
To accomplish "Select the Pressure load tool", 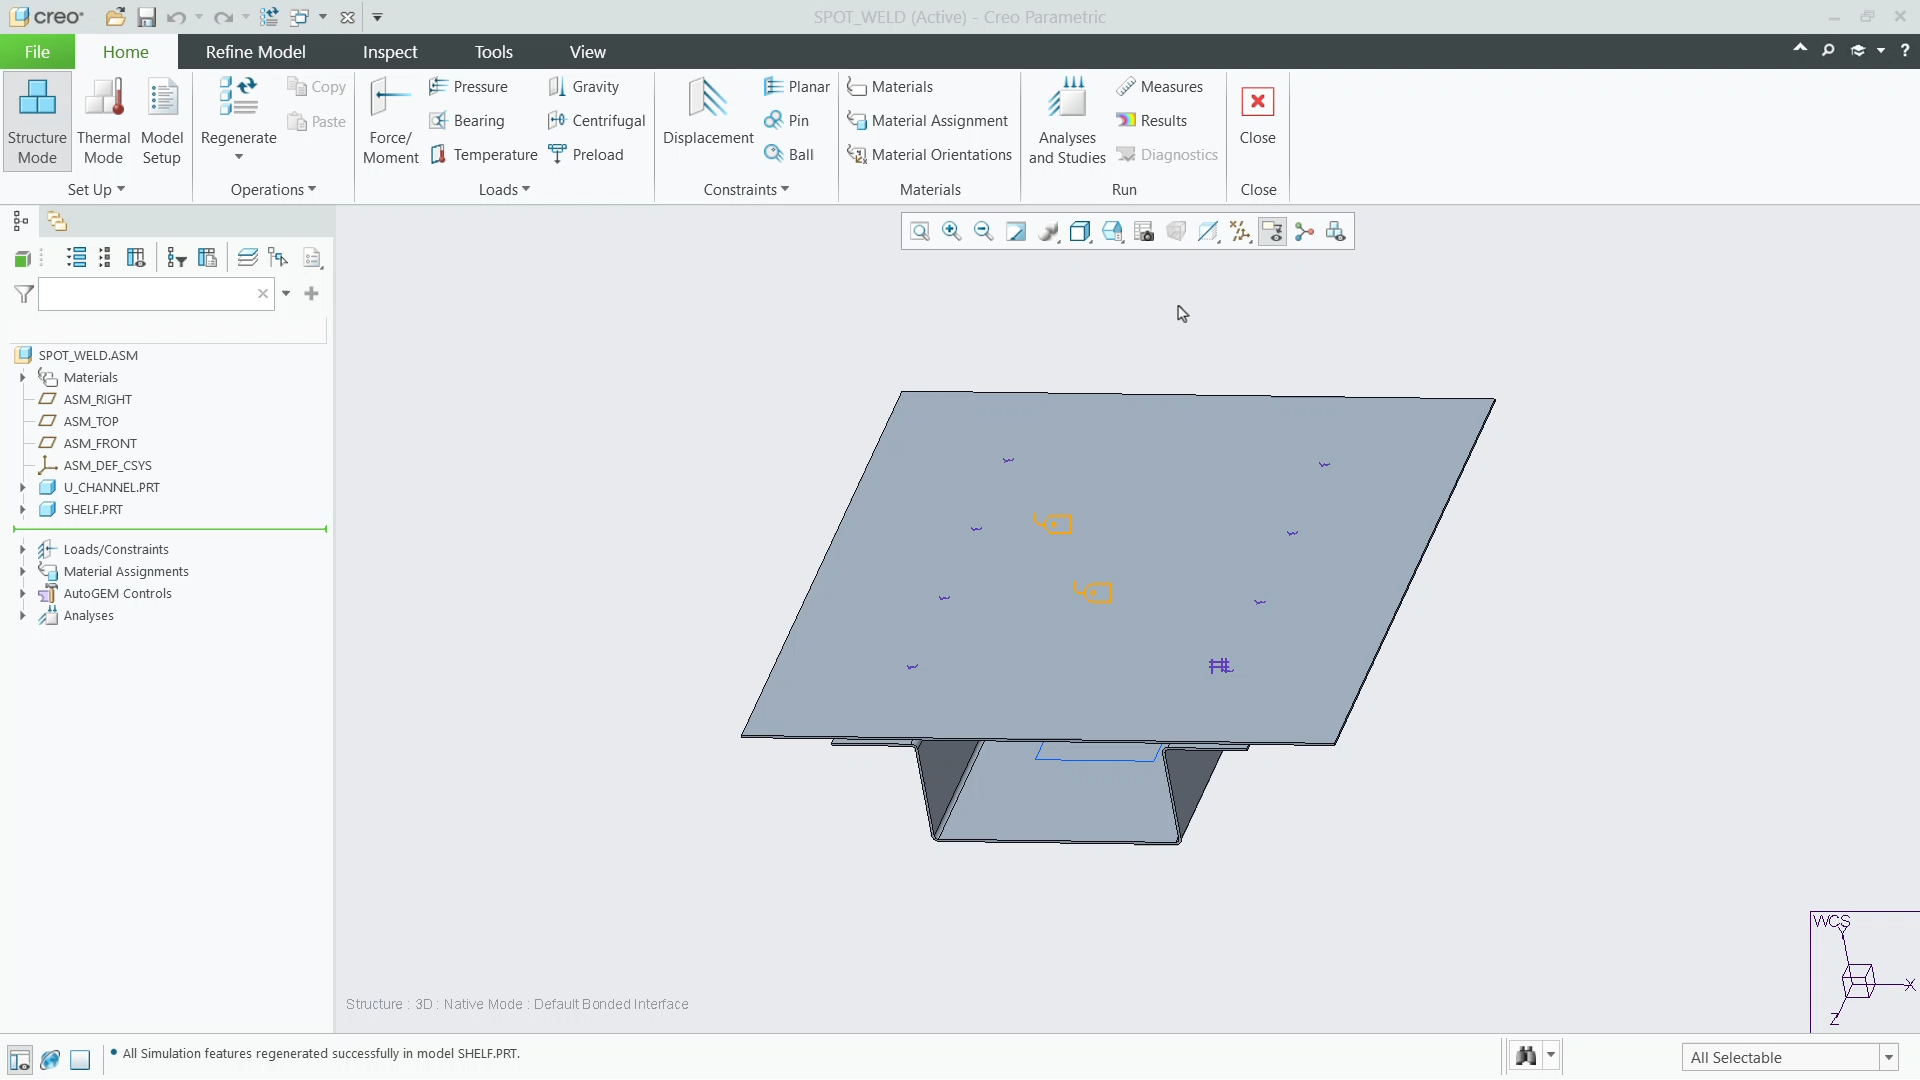I will tap(468, 87).
